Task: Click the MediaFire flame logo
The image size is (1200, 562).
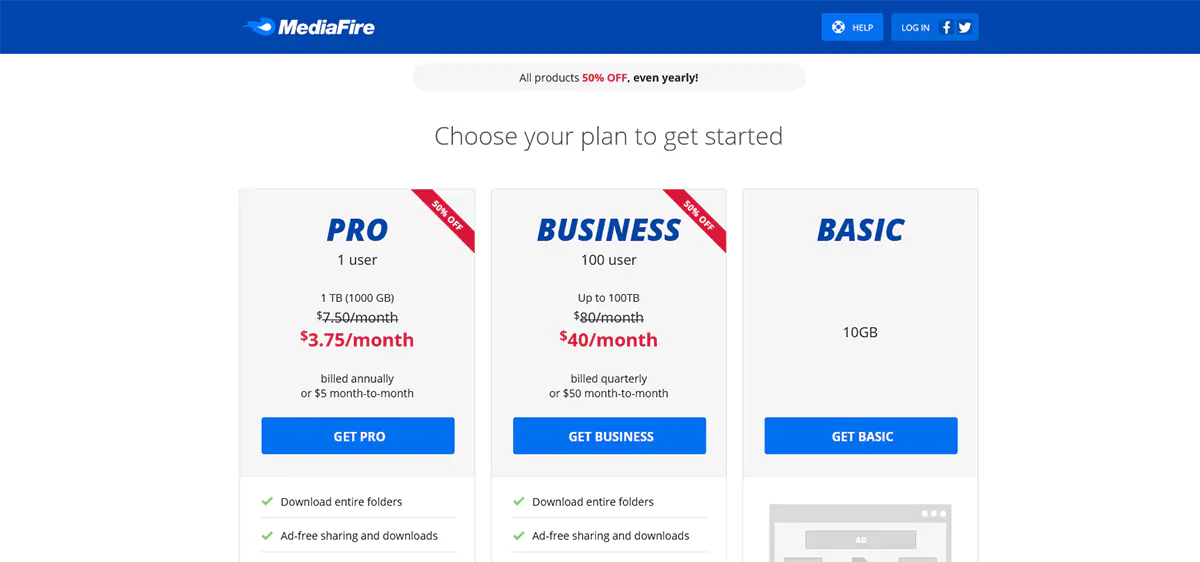Action: click(258, 27)
